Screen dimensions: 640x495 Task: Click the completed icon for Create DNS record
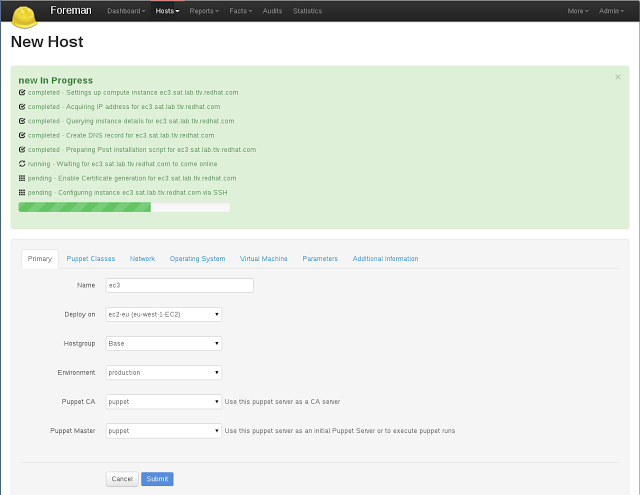22,135
